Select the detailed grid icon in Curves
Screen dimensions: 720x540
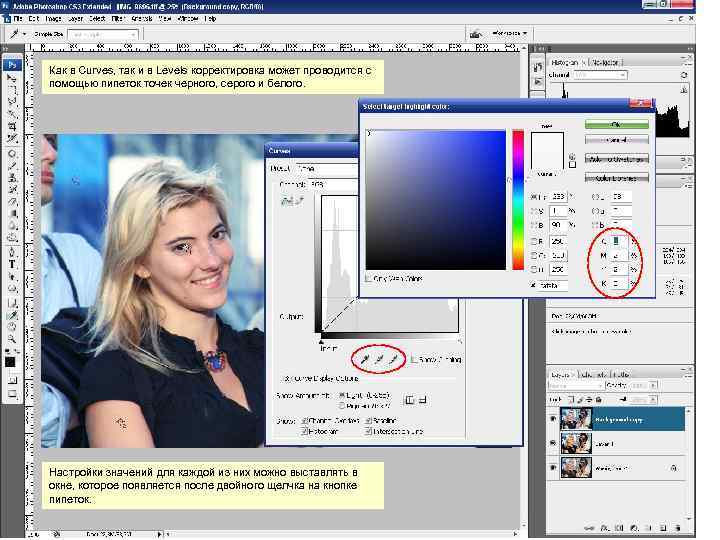(422, 400)
